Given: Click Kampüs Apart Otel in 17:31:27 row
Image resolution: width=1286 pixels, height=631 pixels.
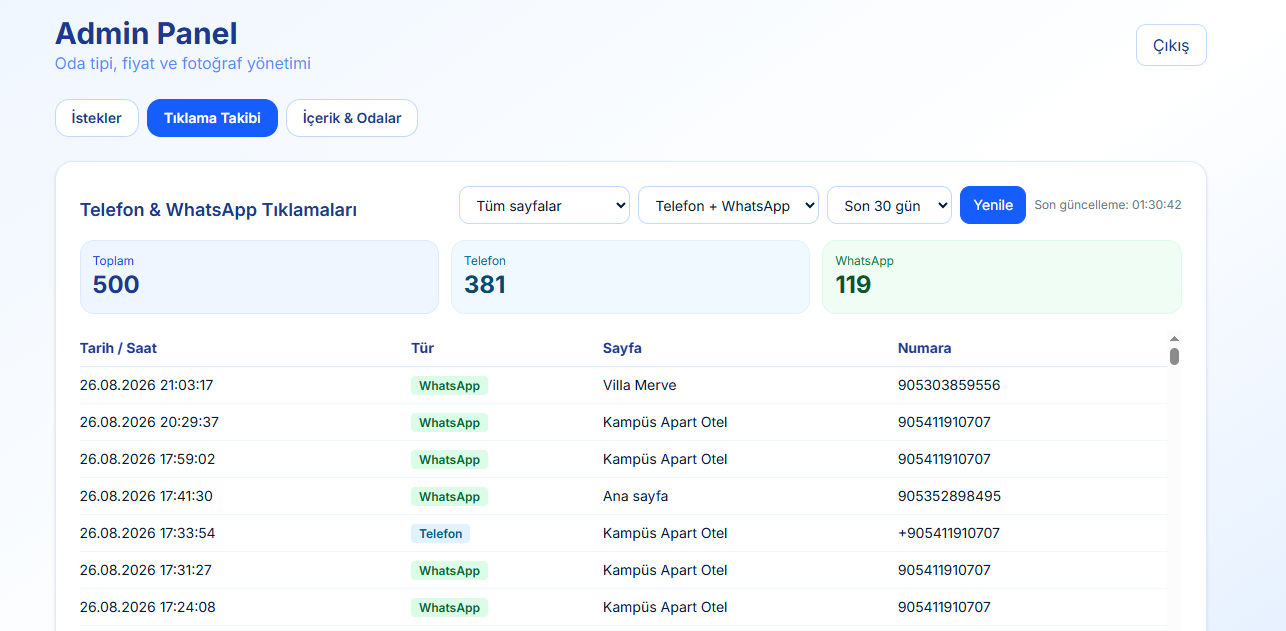Looking at the screenshot, I should pos(665,570).
